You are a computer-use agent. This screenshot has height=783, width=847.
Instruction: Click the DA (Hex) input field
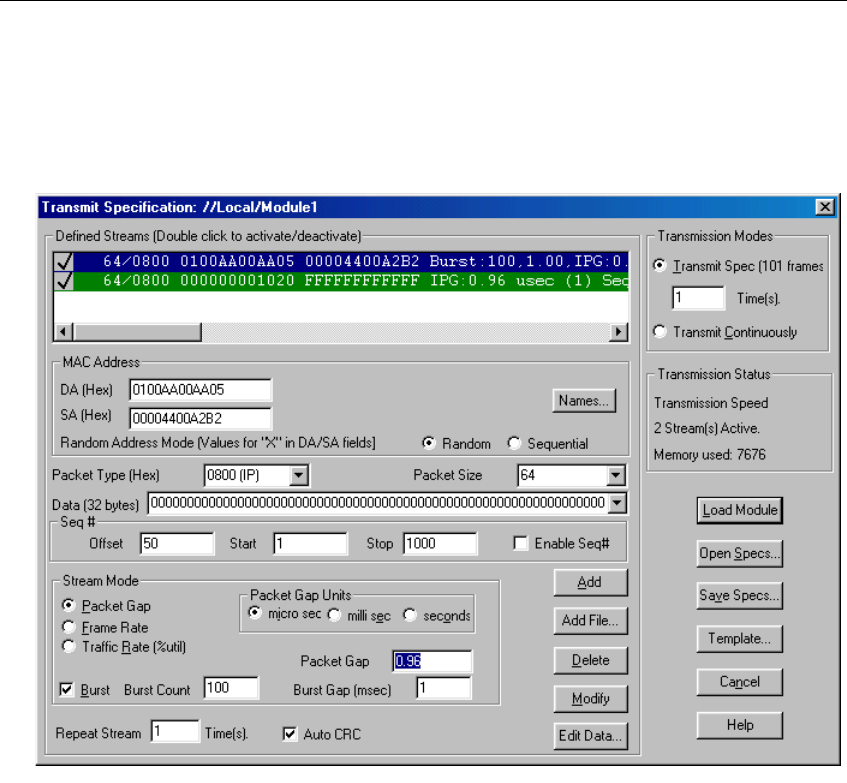pos(200,390)
